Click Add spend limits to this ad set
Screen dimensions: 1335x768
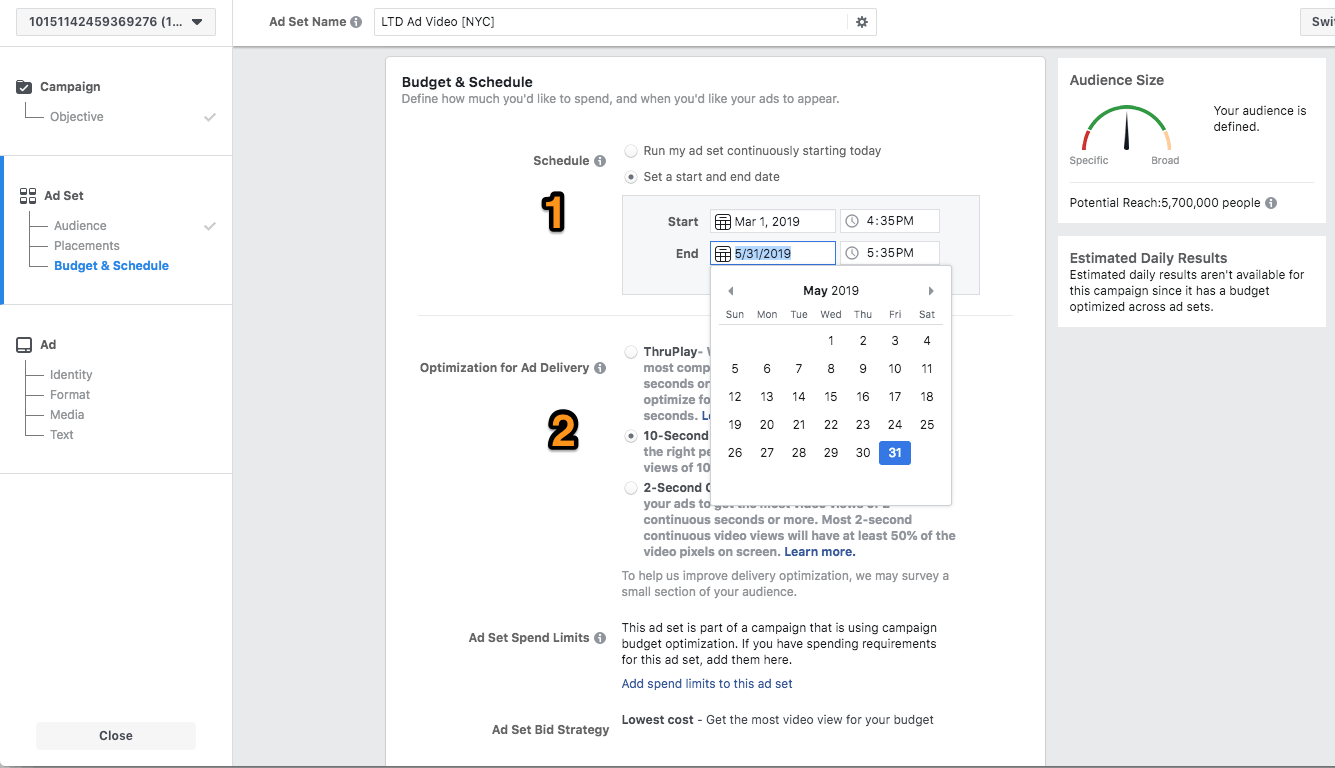[707, 684]
